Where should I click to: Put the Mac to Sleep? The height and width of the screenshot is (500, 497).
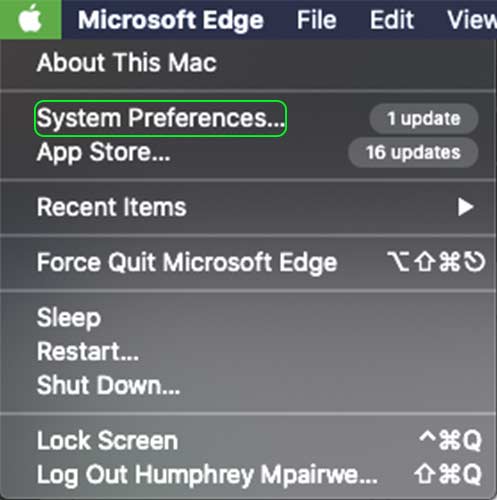coord(69,318)
